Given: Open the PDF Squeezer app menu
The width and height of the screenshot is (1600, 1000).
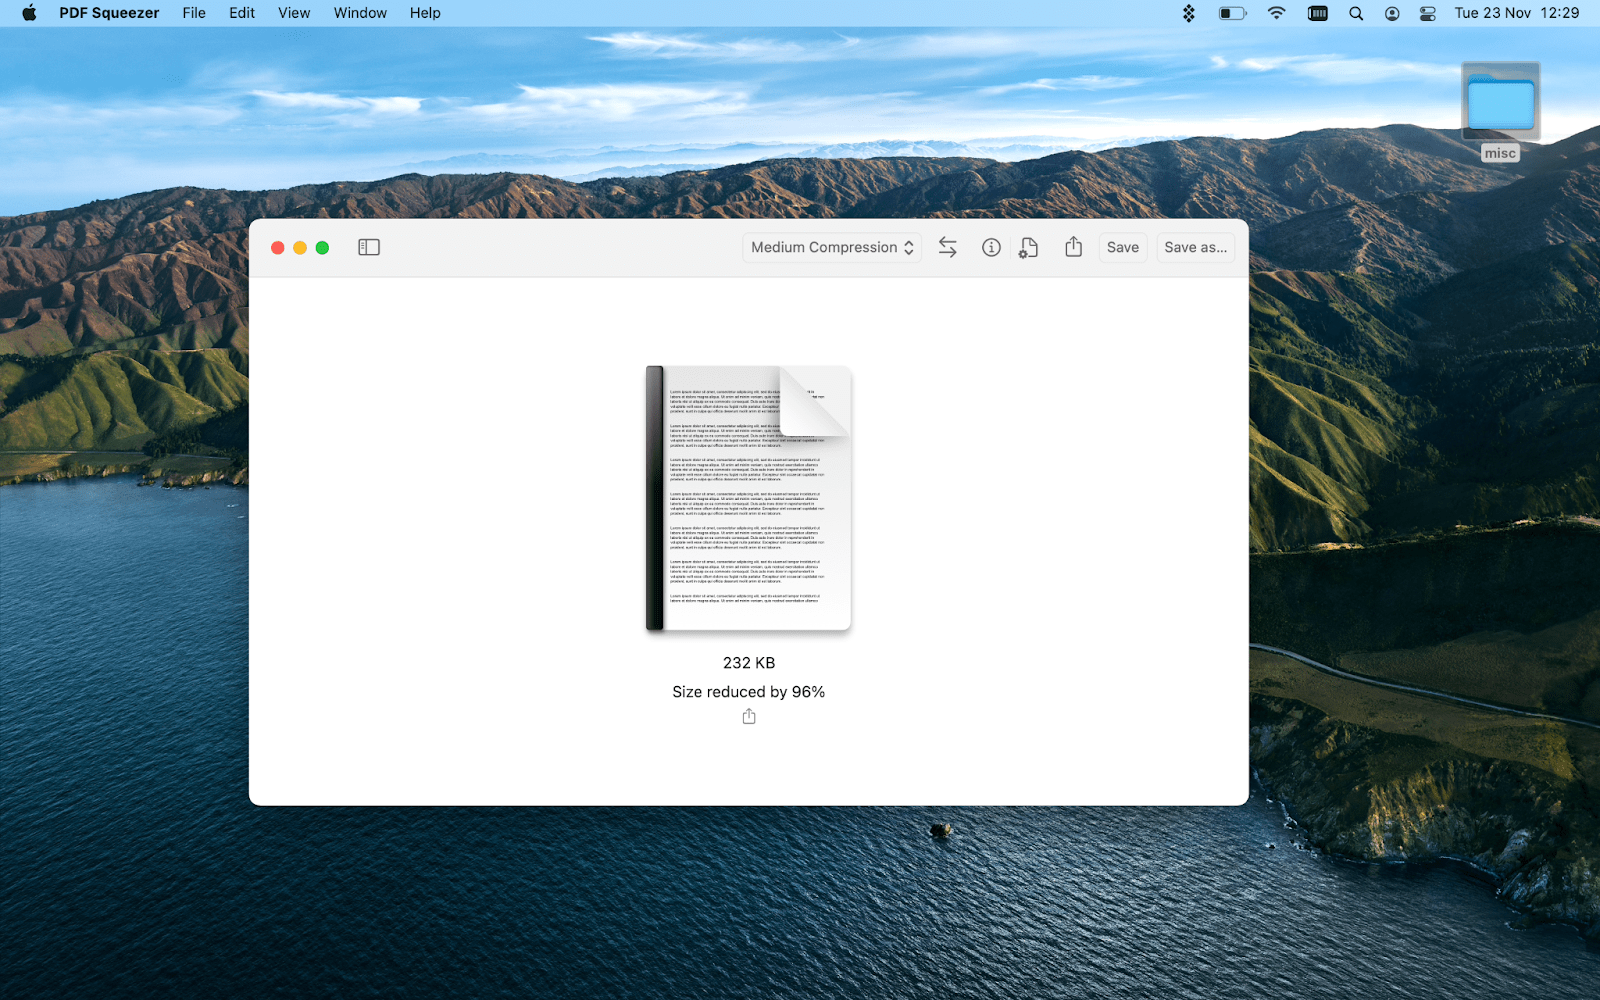Looking at the screenshot, I should [x=109, y=13].
